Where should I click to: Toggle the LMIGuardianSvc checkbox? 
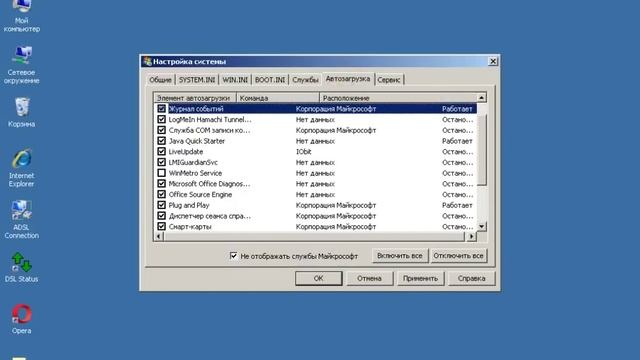(x=161, y=162)
